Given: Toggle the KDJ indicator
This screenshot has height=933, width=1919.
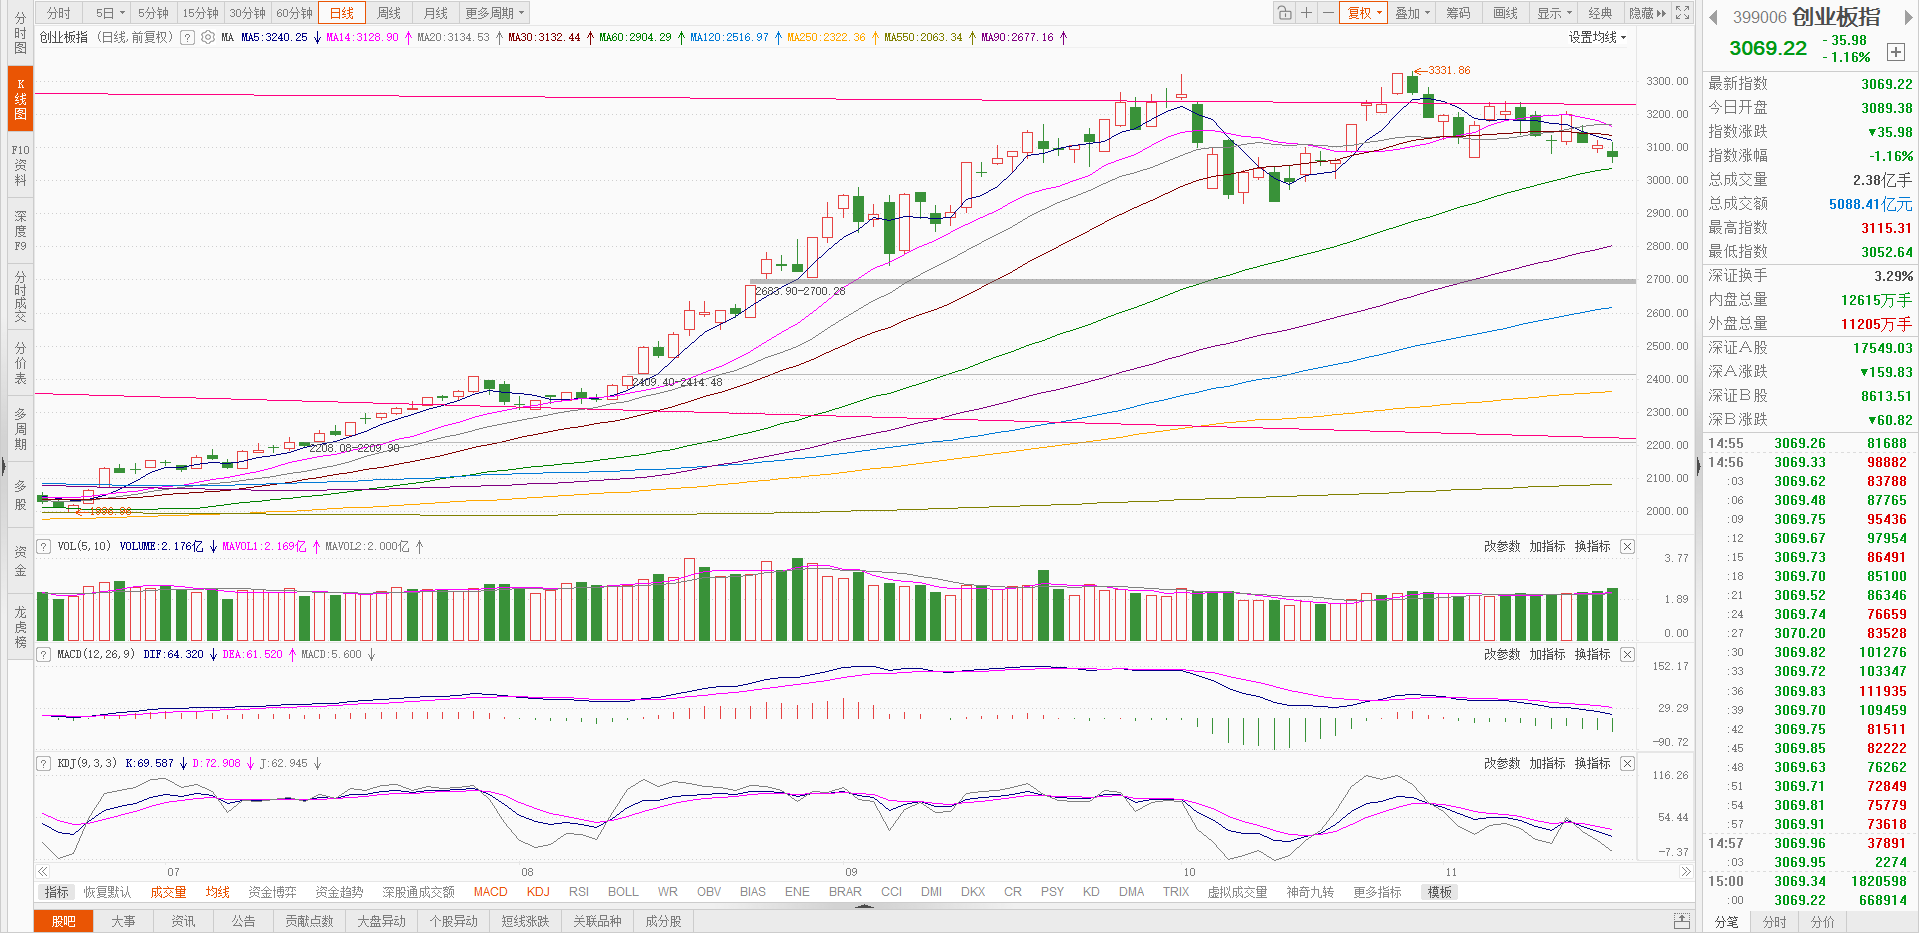Looking at the screenshot, I should [538, 892].
